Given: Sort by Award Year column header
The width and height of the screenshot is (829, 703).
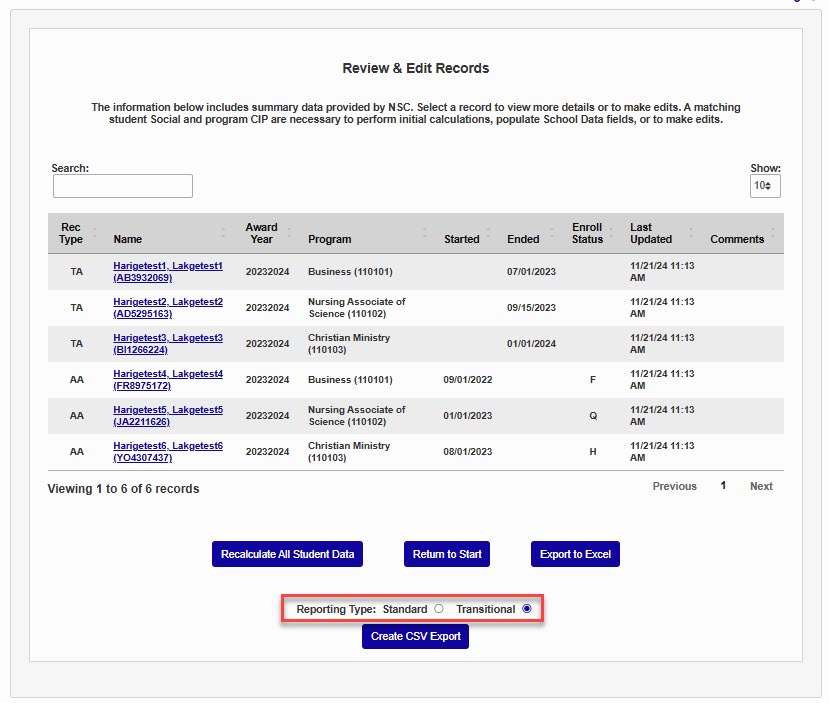Looking at the screenshot, I should tap(262, 233).
